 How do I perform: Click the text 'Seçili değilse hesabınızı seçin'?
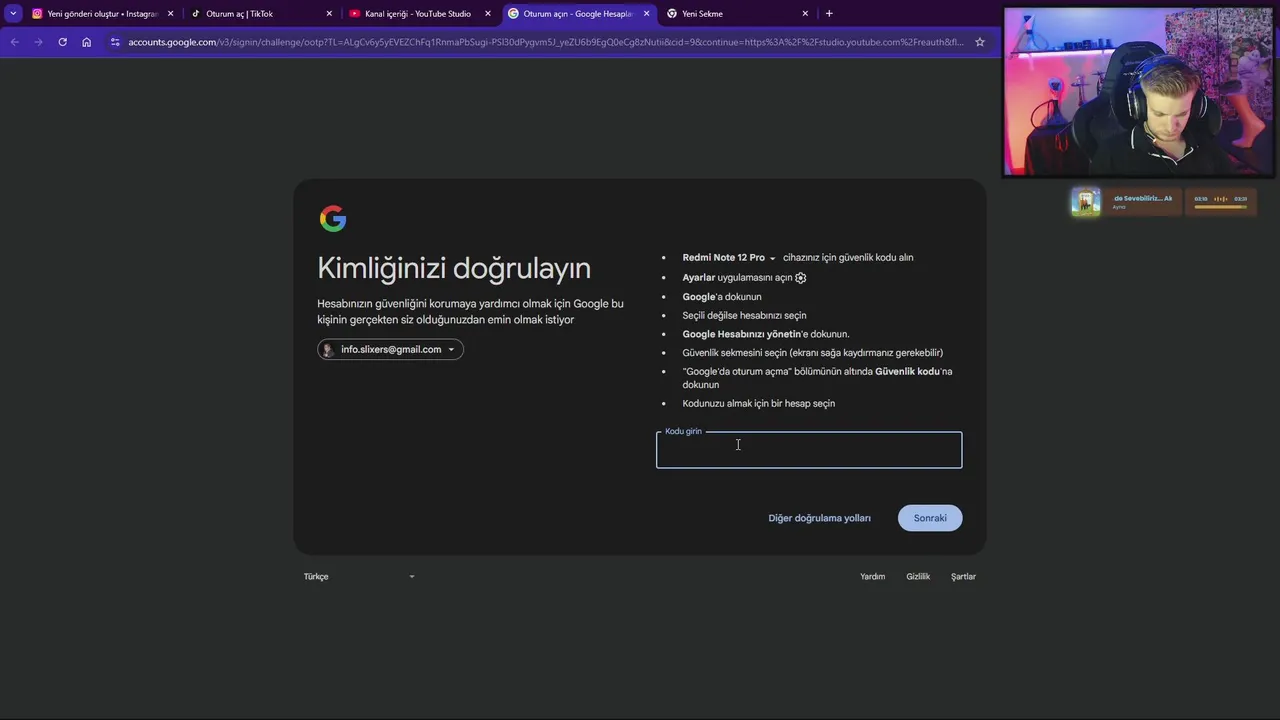(x=744, y=316)
